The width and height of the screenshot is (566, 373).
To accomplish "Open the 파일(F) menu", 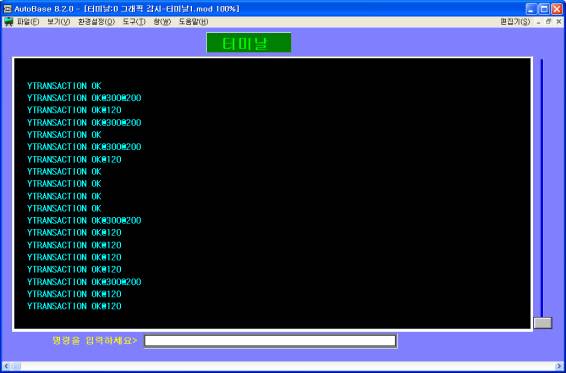I will coord(28,22).
